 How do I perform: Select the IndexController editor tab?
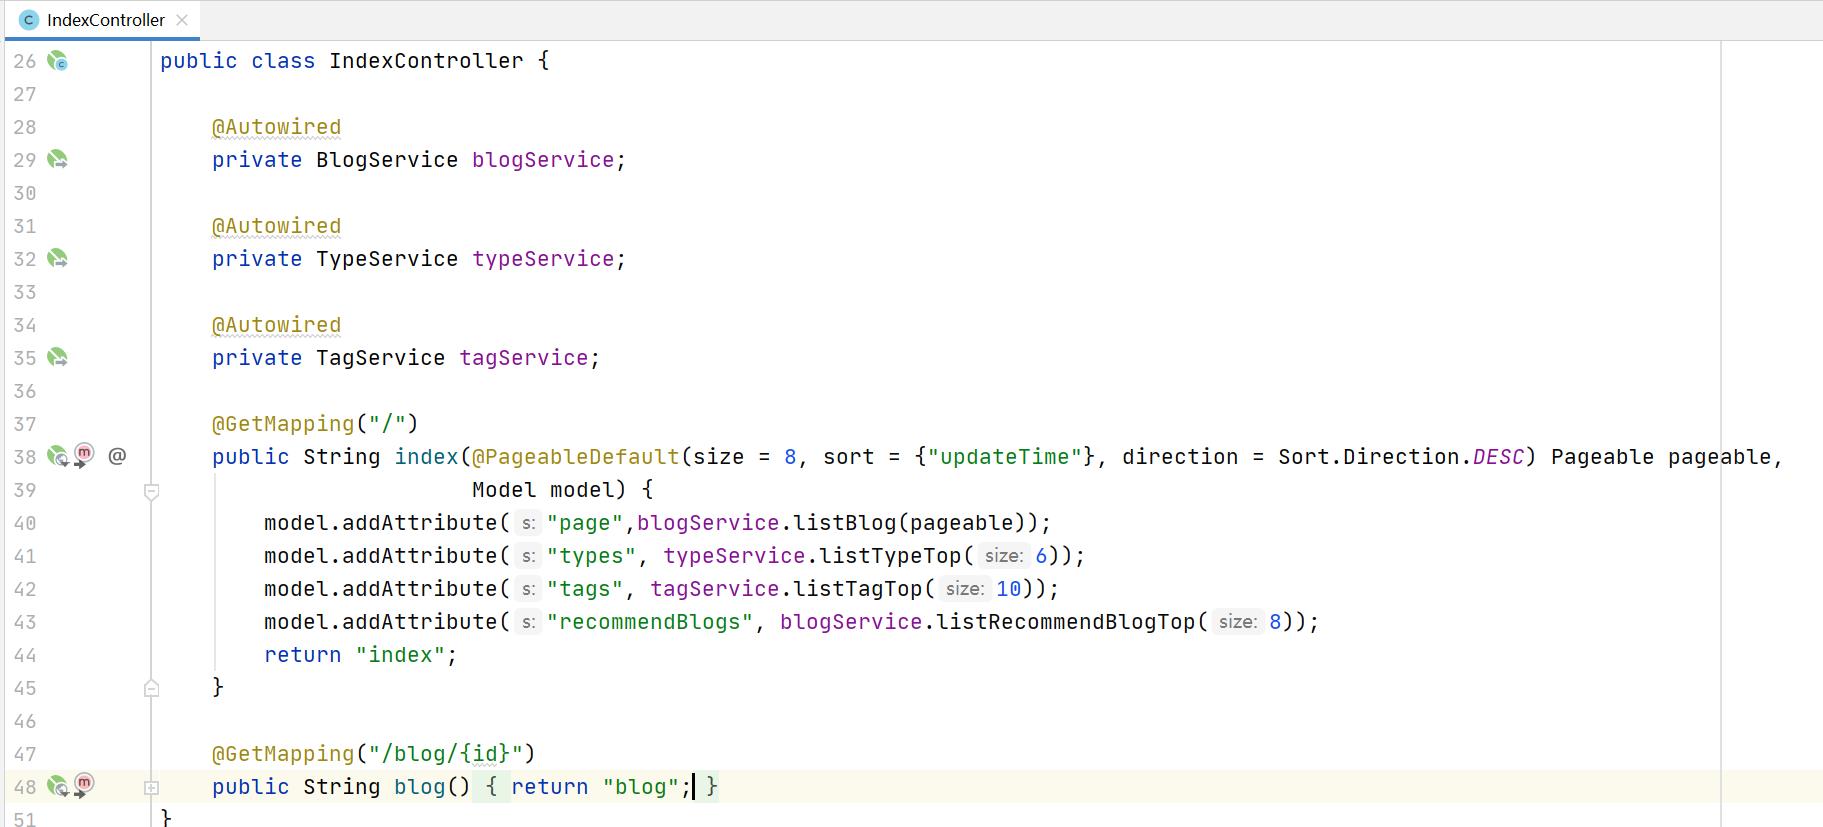(104, 20)
